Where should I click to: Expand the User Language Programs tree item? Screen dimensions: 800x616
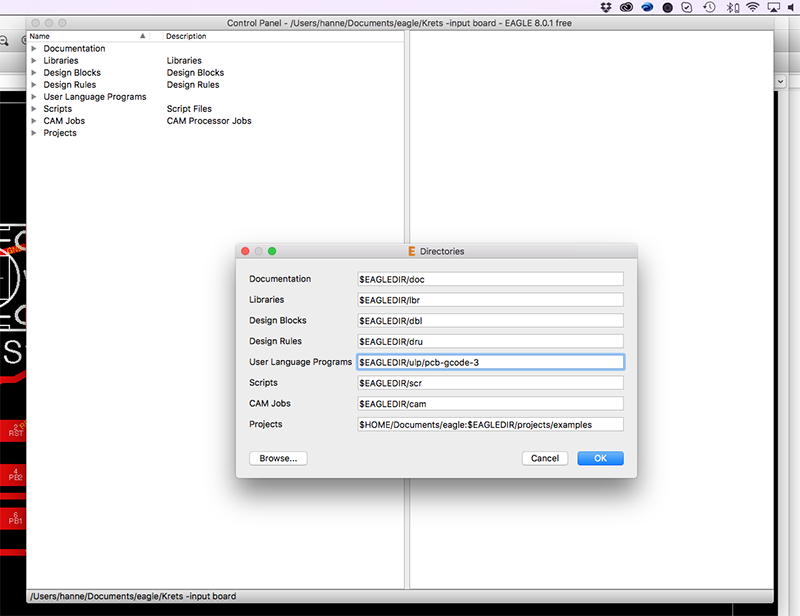point(34,97)
